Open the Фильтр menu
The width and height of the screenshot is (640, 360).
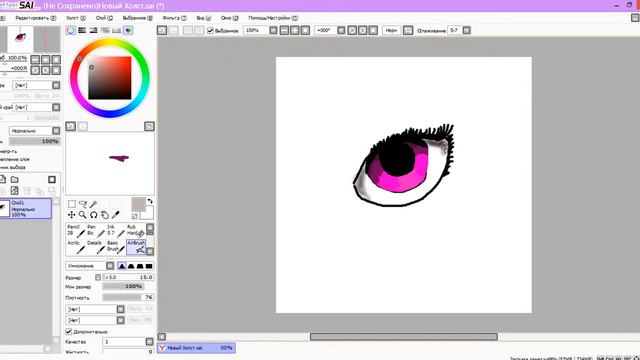pos(174,18)
